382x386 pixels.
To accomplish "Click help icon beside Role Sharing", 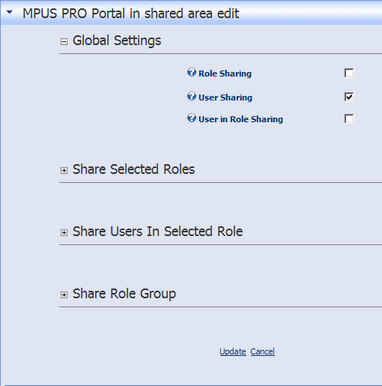I will pos(191,72).
